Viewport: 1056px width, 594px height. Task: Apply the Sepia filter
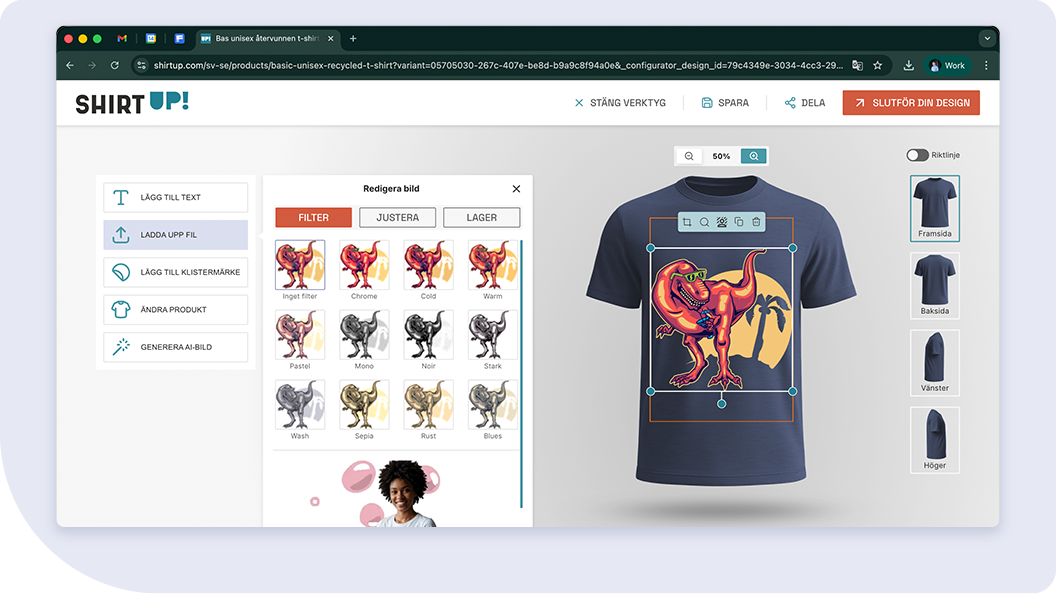click(364, 405)
